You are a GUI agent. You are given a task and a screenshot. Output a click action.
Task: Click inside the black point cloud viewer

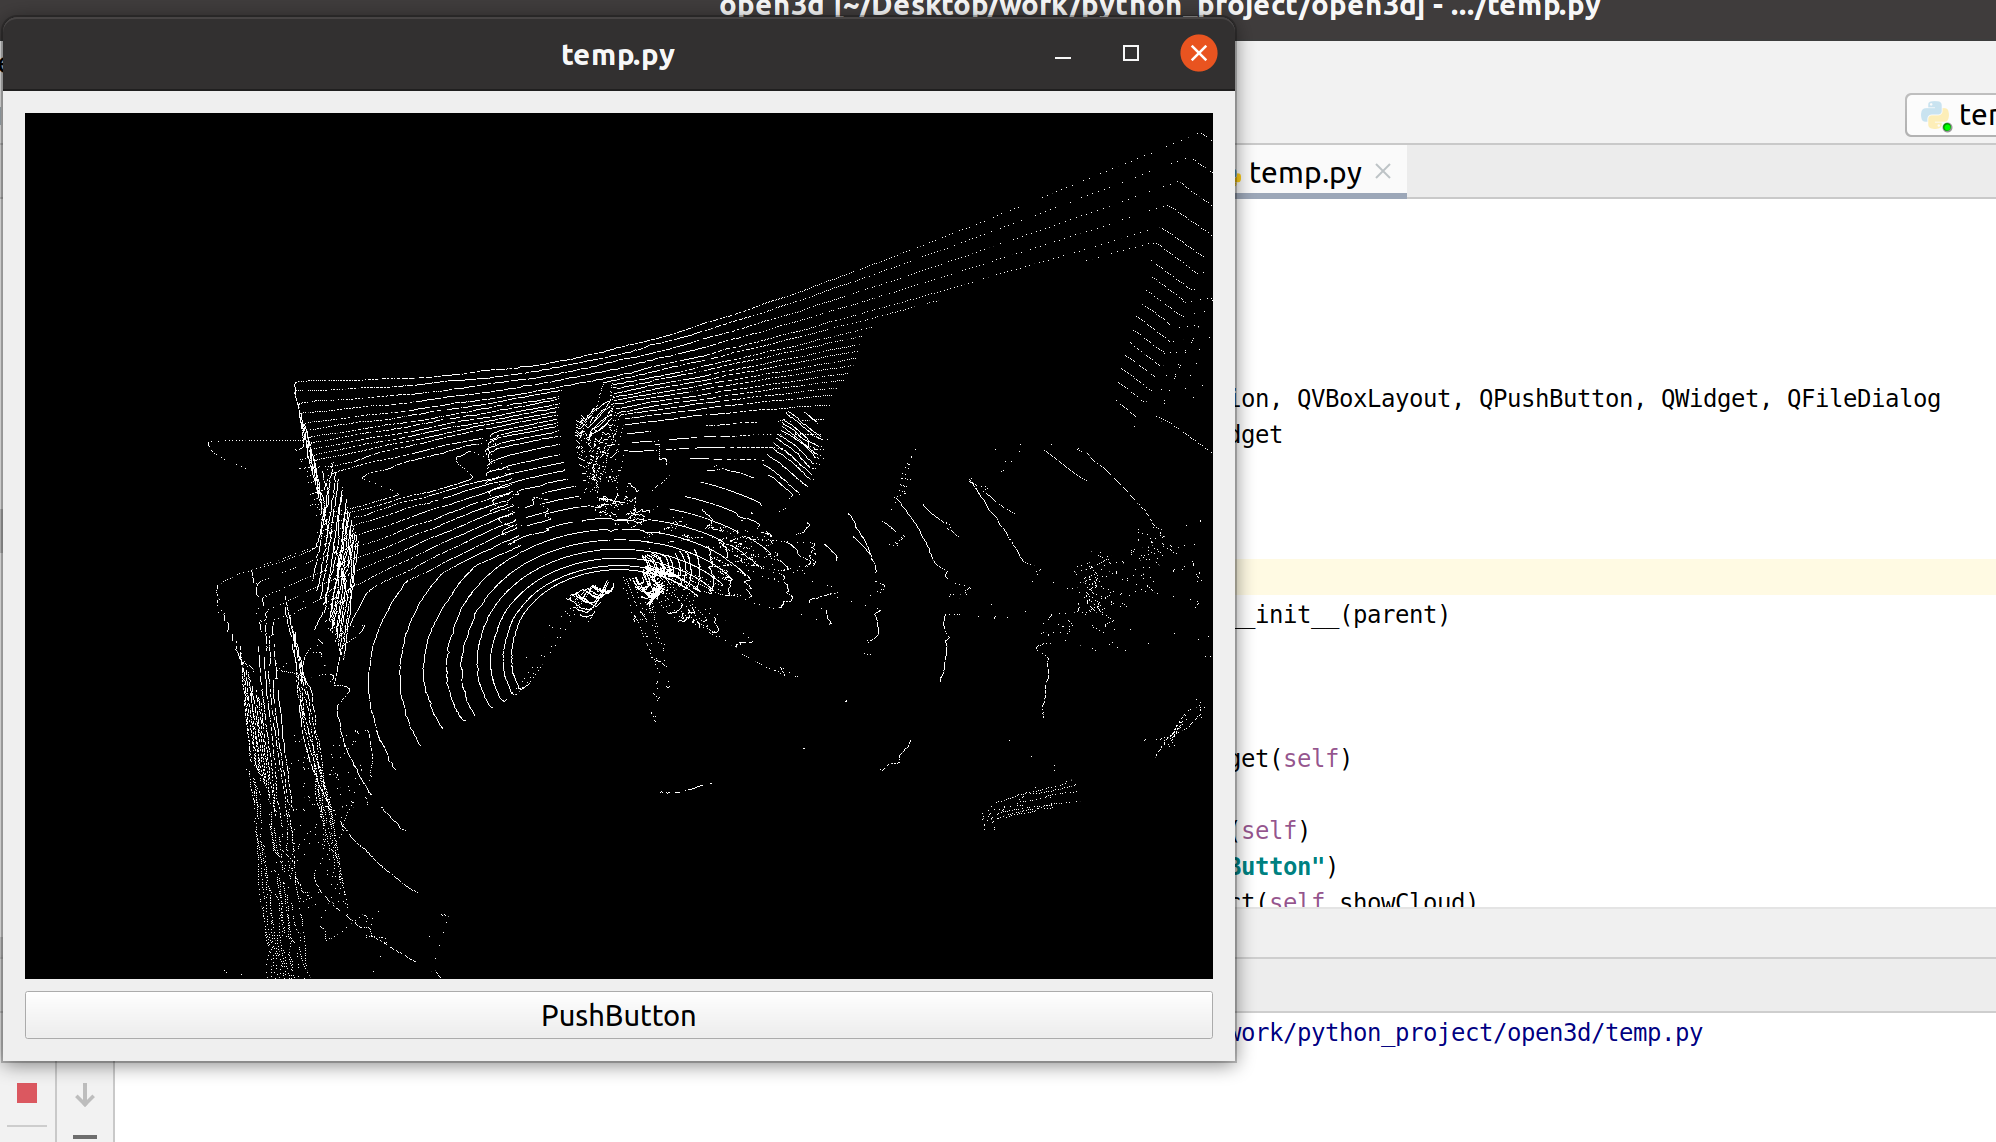pyautogui.click(x=618, y=545)
